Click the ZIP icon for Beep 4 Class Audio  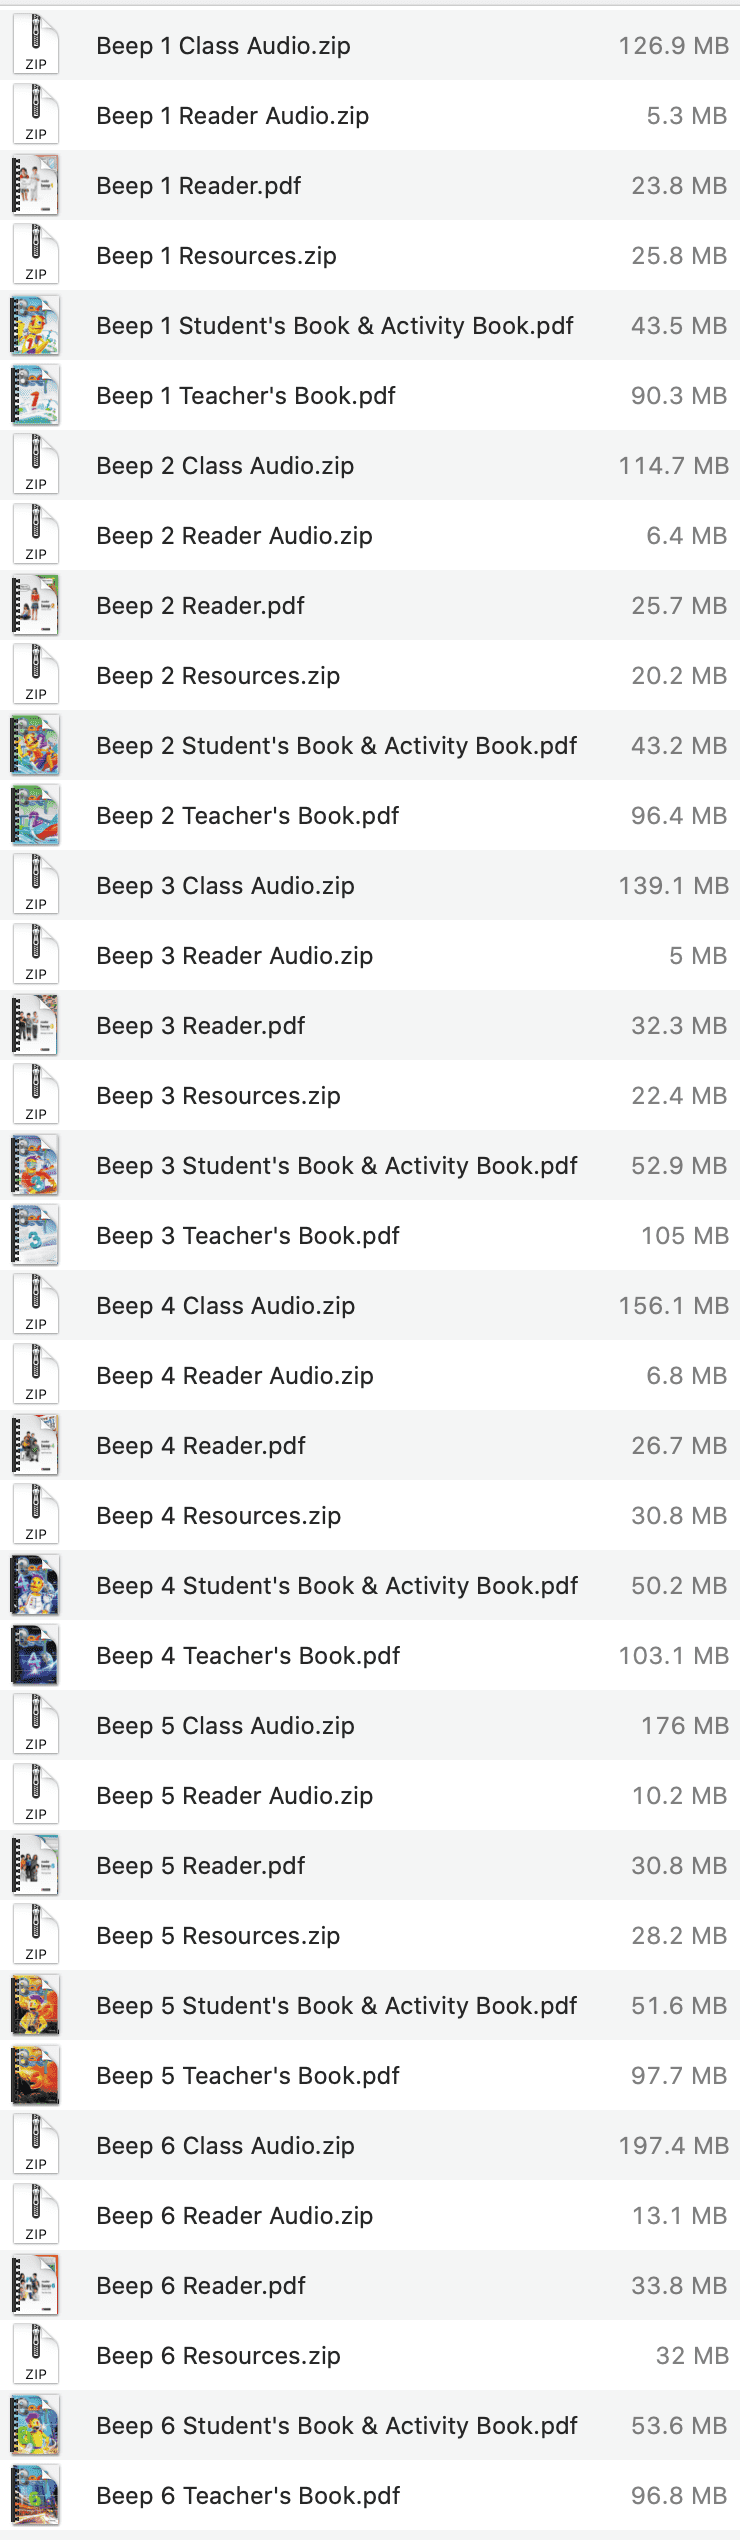click(36, 1305)
